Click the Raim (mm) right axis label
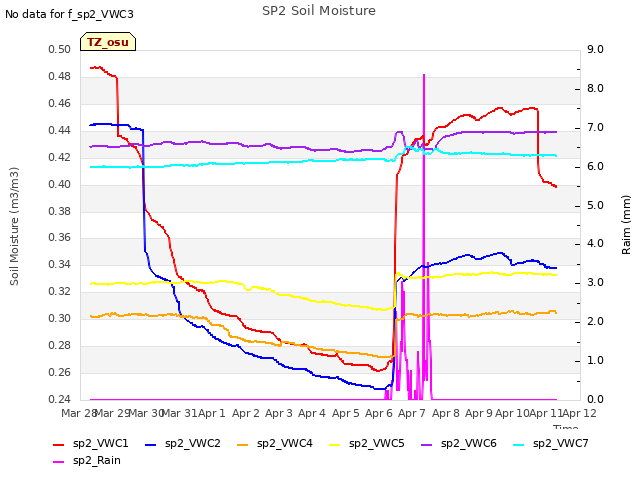 tap(626, 225)
